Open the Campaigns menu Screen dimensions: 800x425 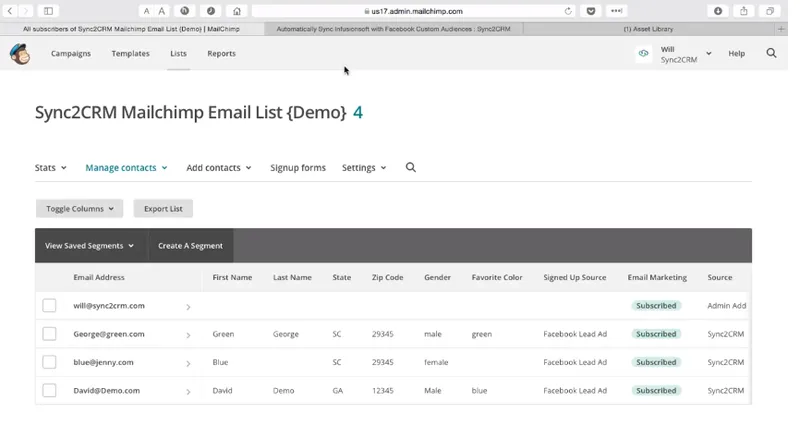pos(71,53)
